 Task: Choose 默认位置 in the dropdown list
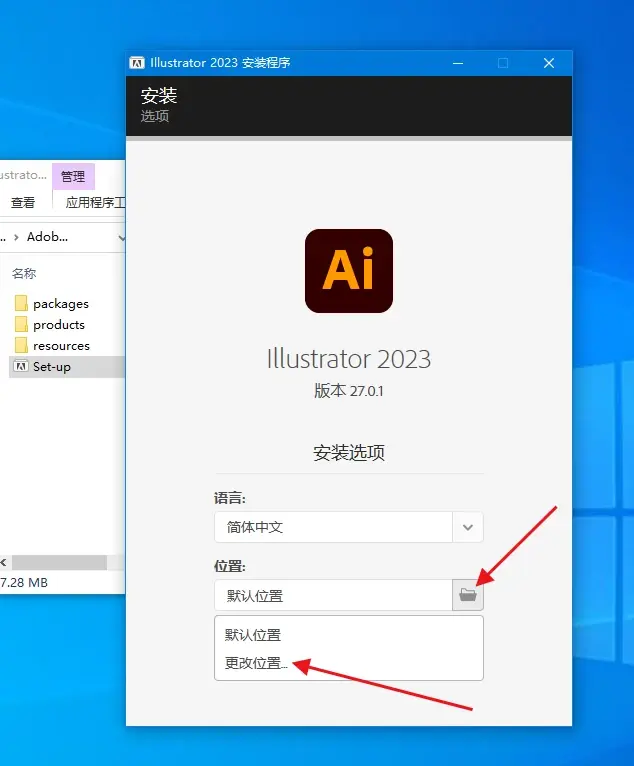[x=349, y=635]
